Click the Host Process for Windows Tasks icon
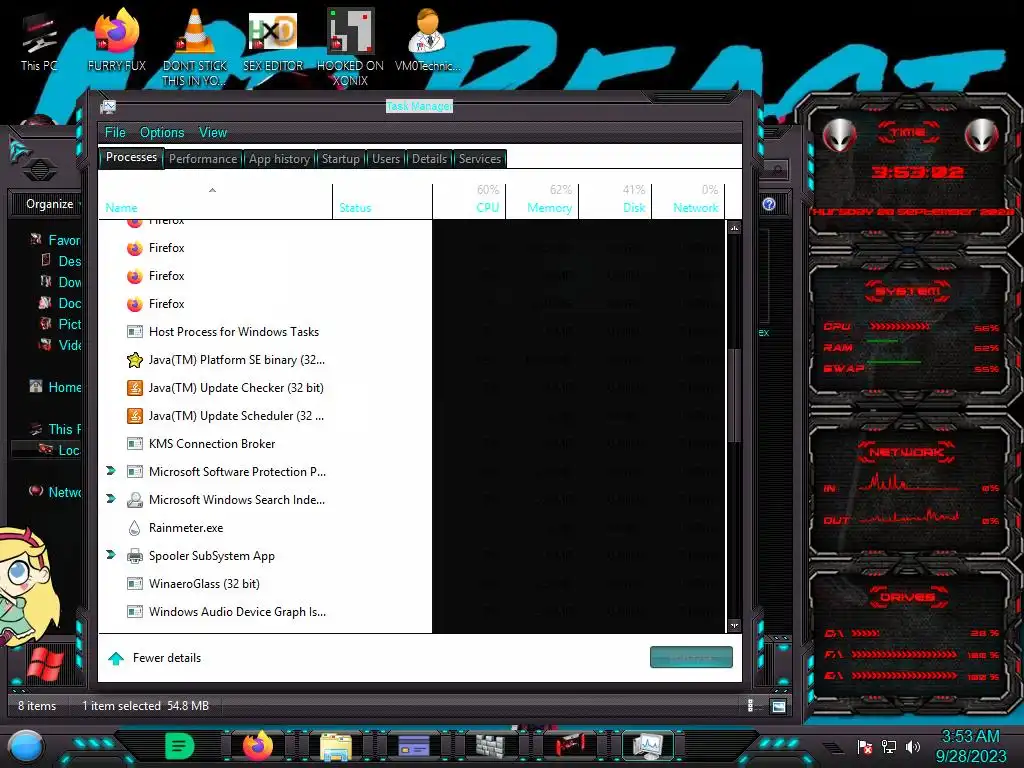The height and width of the screenshot is (768, 1024). [135, 332]
